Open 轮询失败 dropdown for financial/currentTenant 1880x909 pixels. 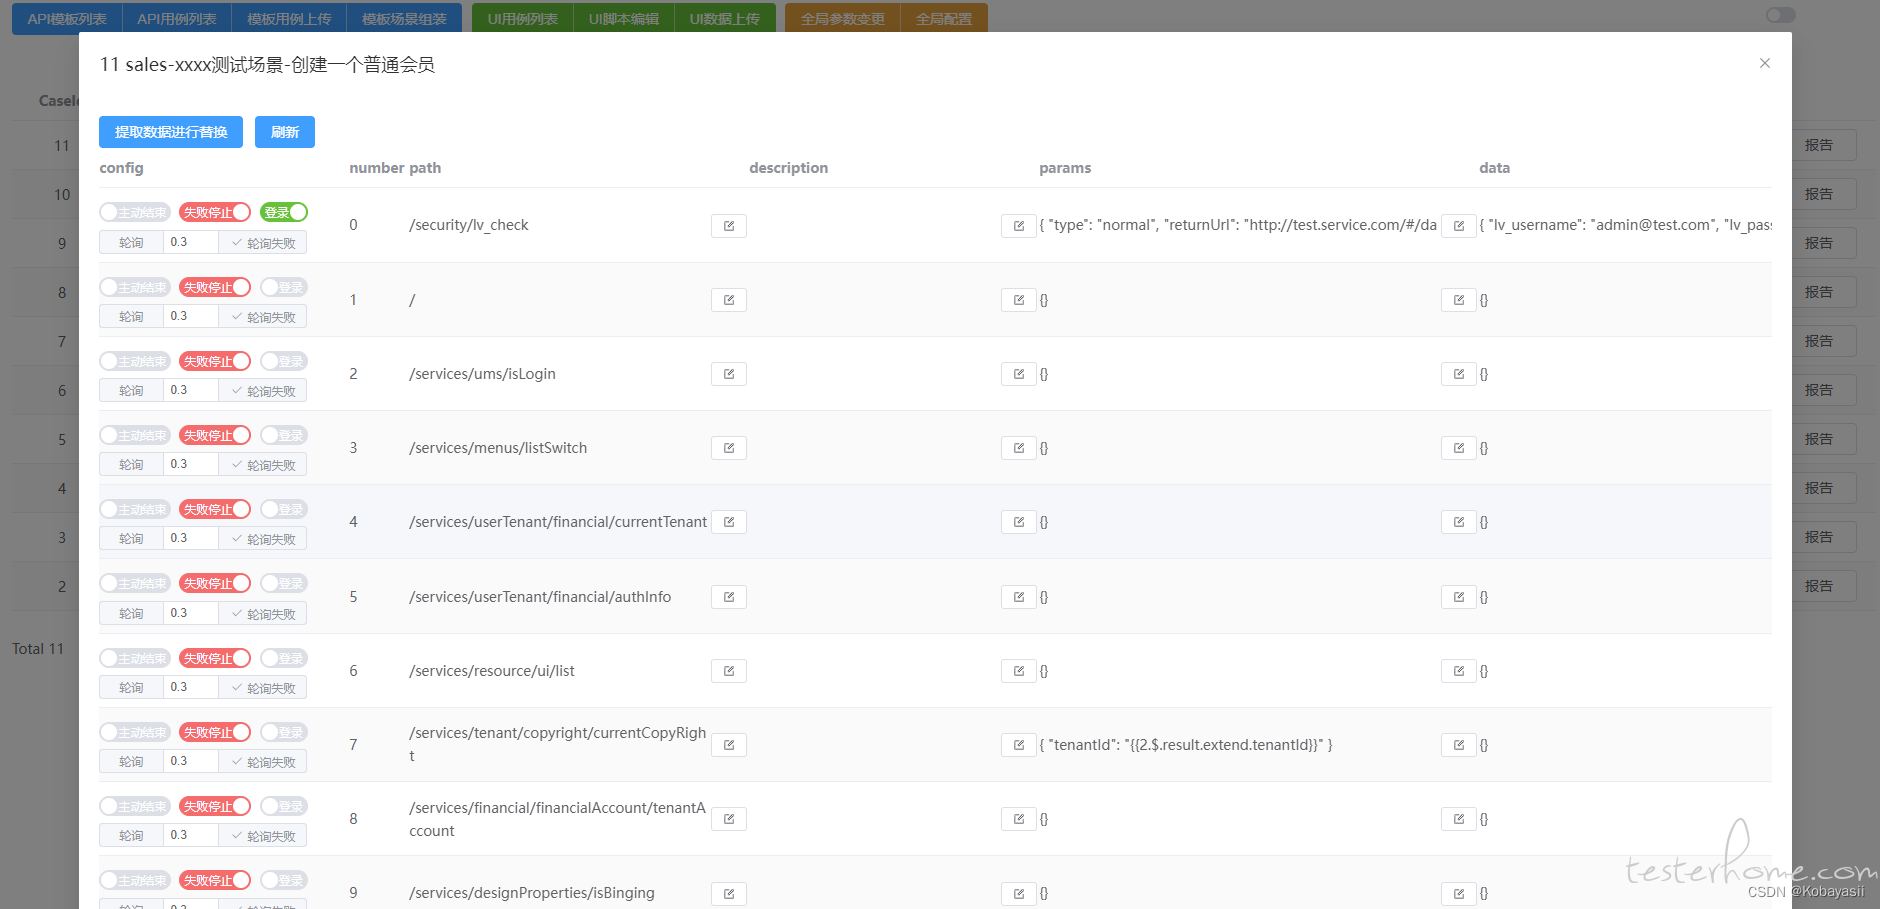click(x=263, y=539)
